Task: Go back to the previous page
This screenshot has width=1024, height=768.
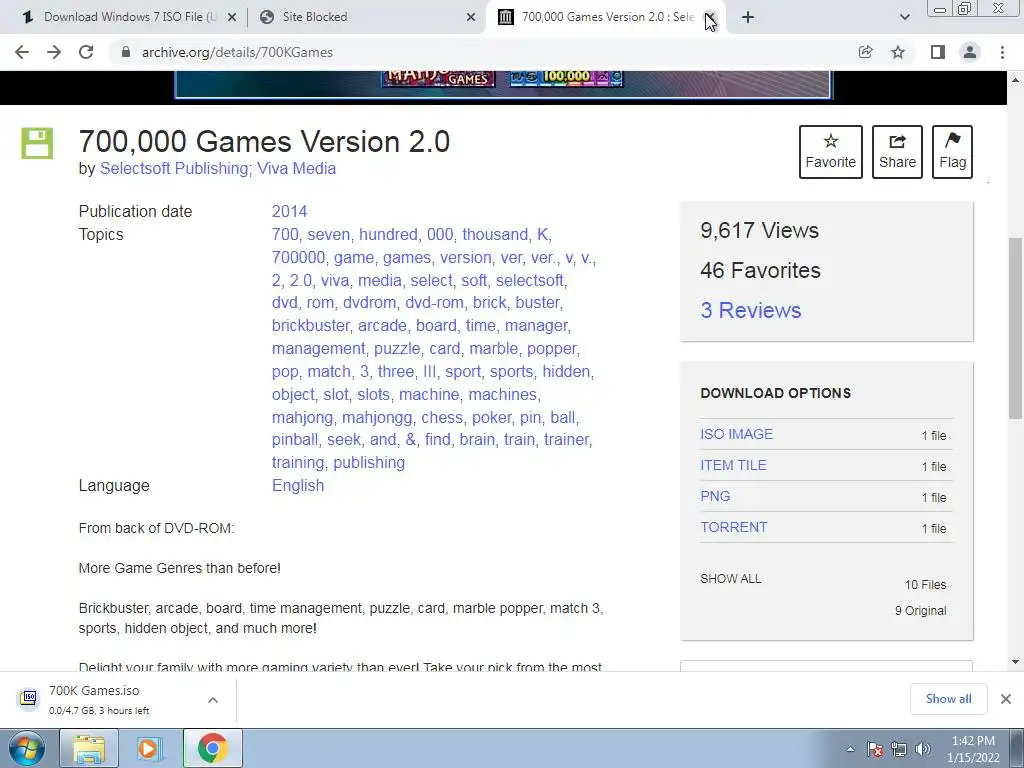Action: click(x=22, y=52)
